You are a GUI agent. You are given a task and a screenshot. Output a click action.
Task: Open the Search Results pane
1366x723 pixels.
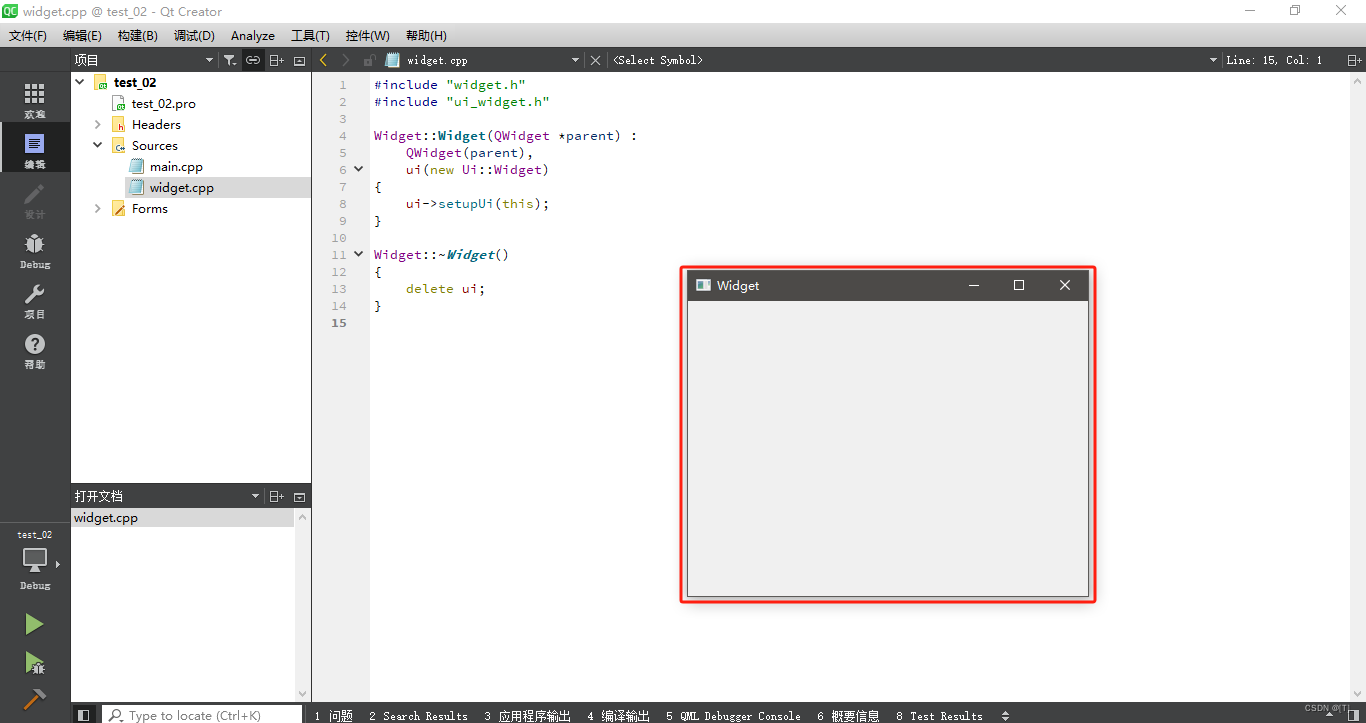point(418,715)
